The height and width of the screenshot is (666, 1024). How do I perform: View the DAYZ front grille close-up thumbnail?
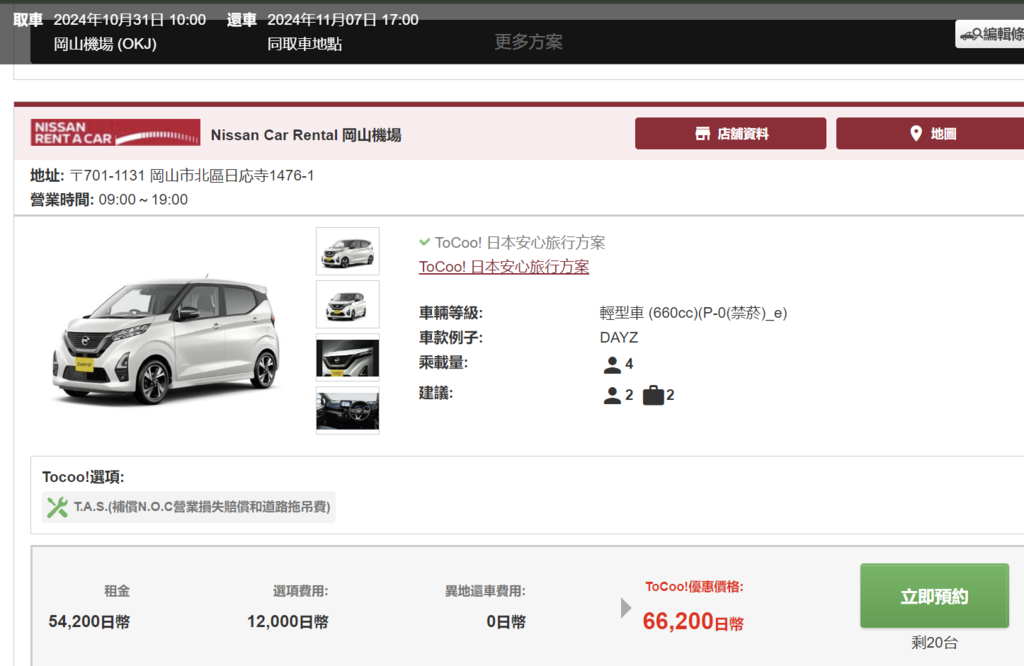[x=347, y=357]
